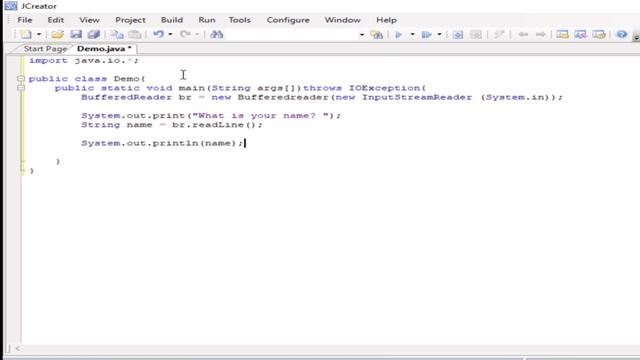Click the Copy toolbar icon
This screenshot has width=640, height=360.
(117, 35)
